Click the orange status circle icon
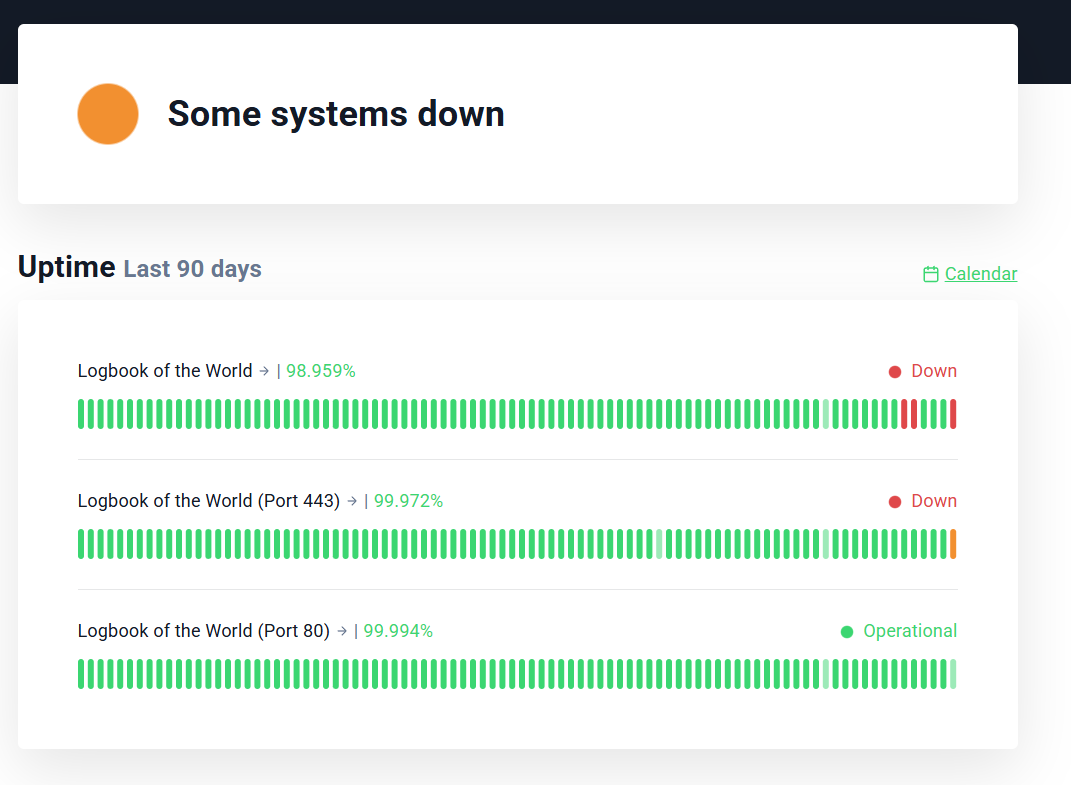The height and width of the screenshot is (785, 1071). click(108, 114)
